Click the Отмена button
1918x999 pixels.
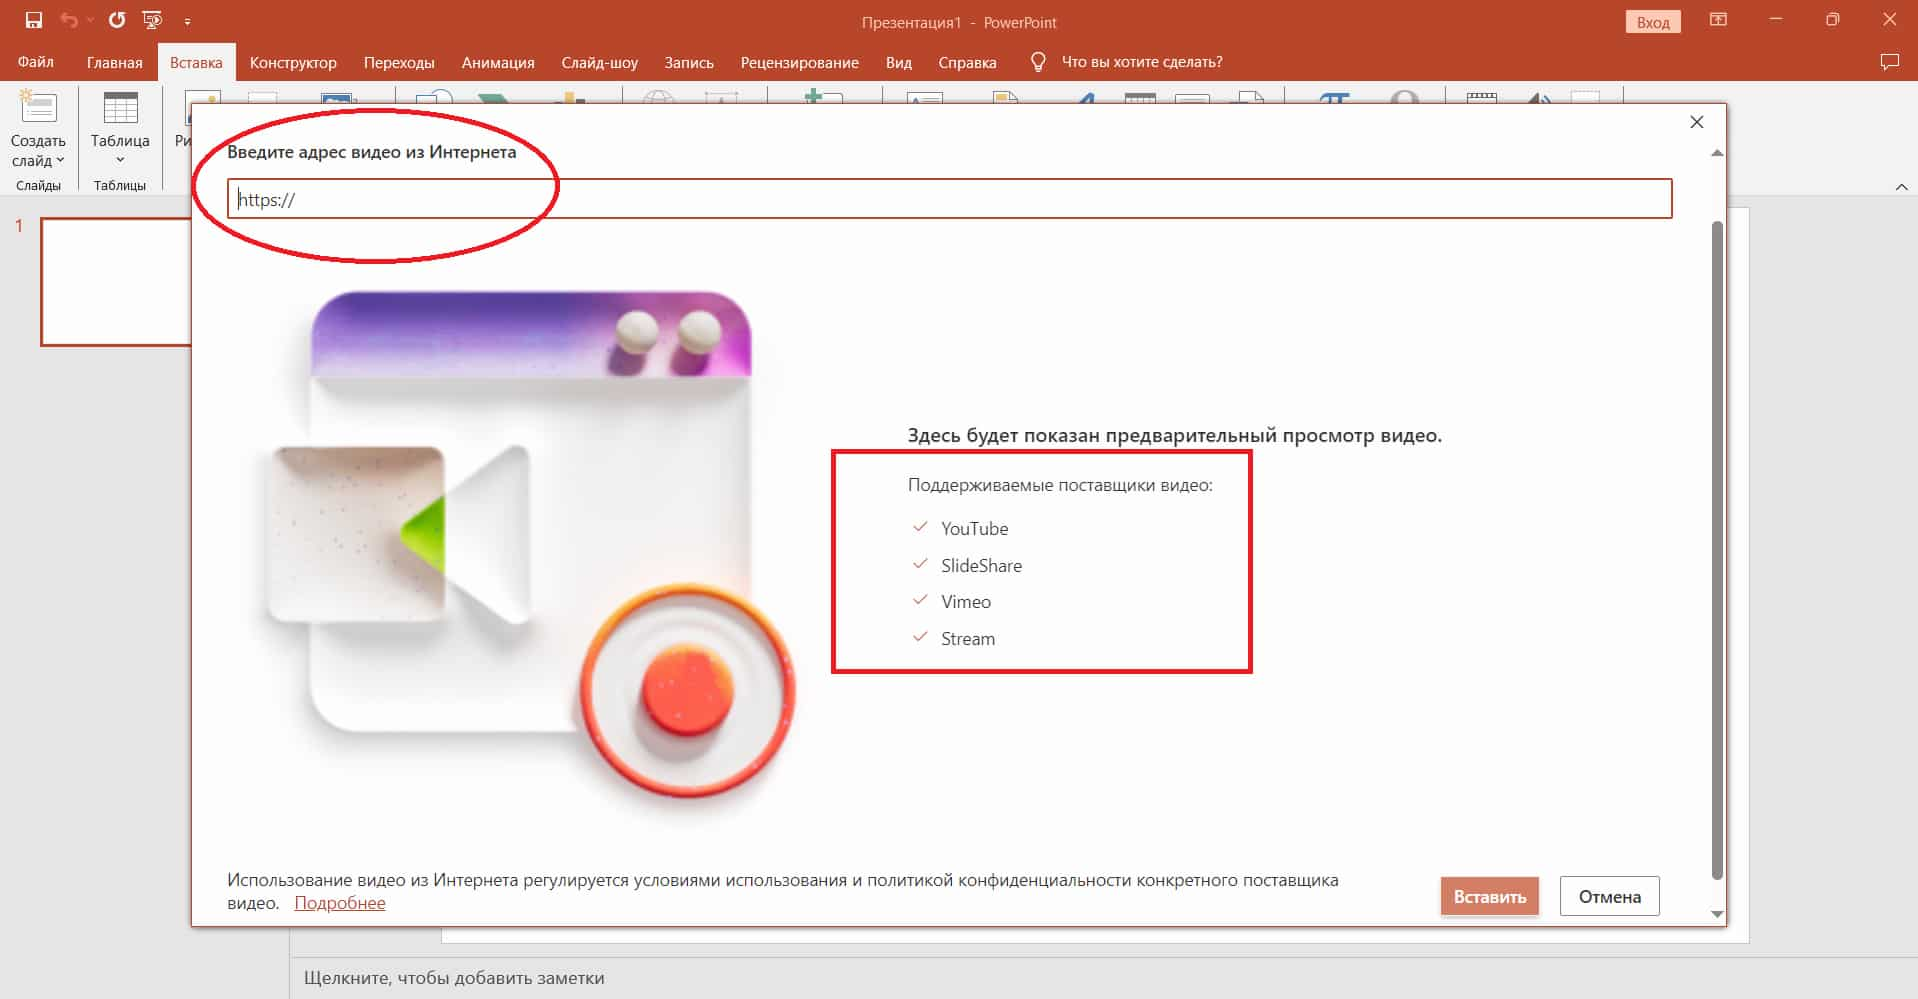tap(1609, 896)
